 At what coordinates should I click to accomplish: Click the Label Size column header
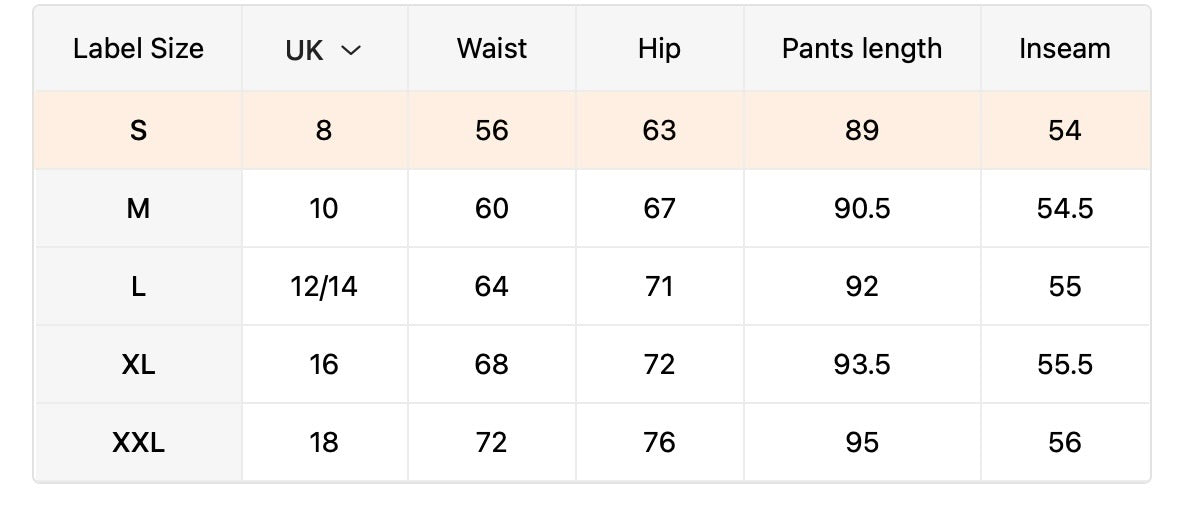[138, 49]
